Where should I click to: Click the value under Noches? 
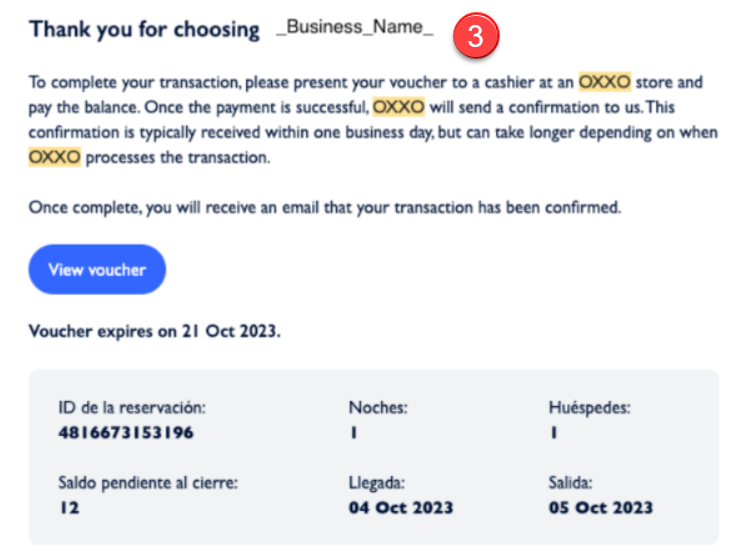[x=353, y=433]
